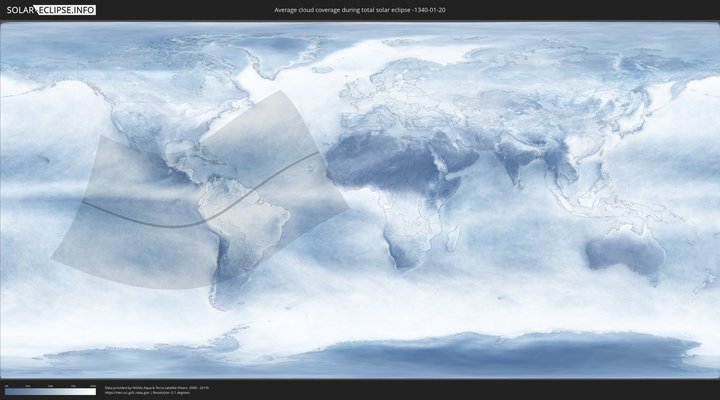This screenshot has height=400, width=720.
Task: Click the cloud coverage gradient legend bar
Action: coord(50,392)
